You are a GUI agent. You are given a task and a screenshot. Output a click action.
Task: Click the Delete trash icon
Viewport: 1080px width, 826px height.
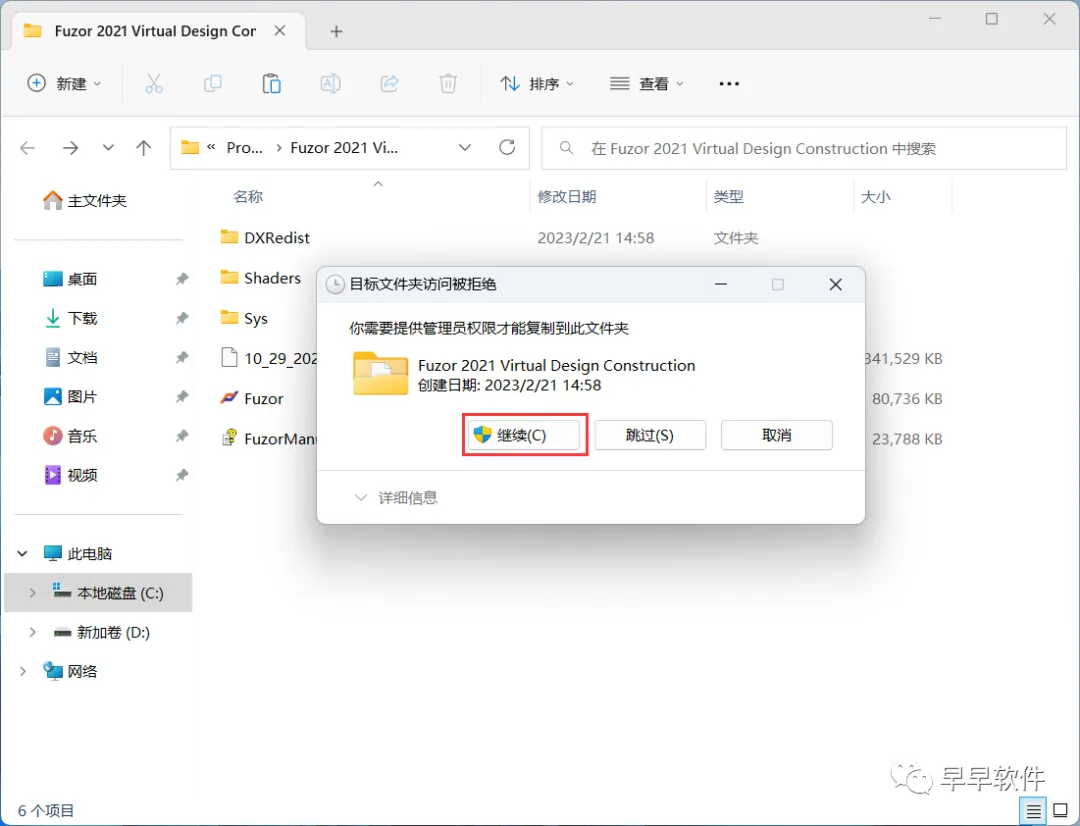click(x=448, y=84)
